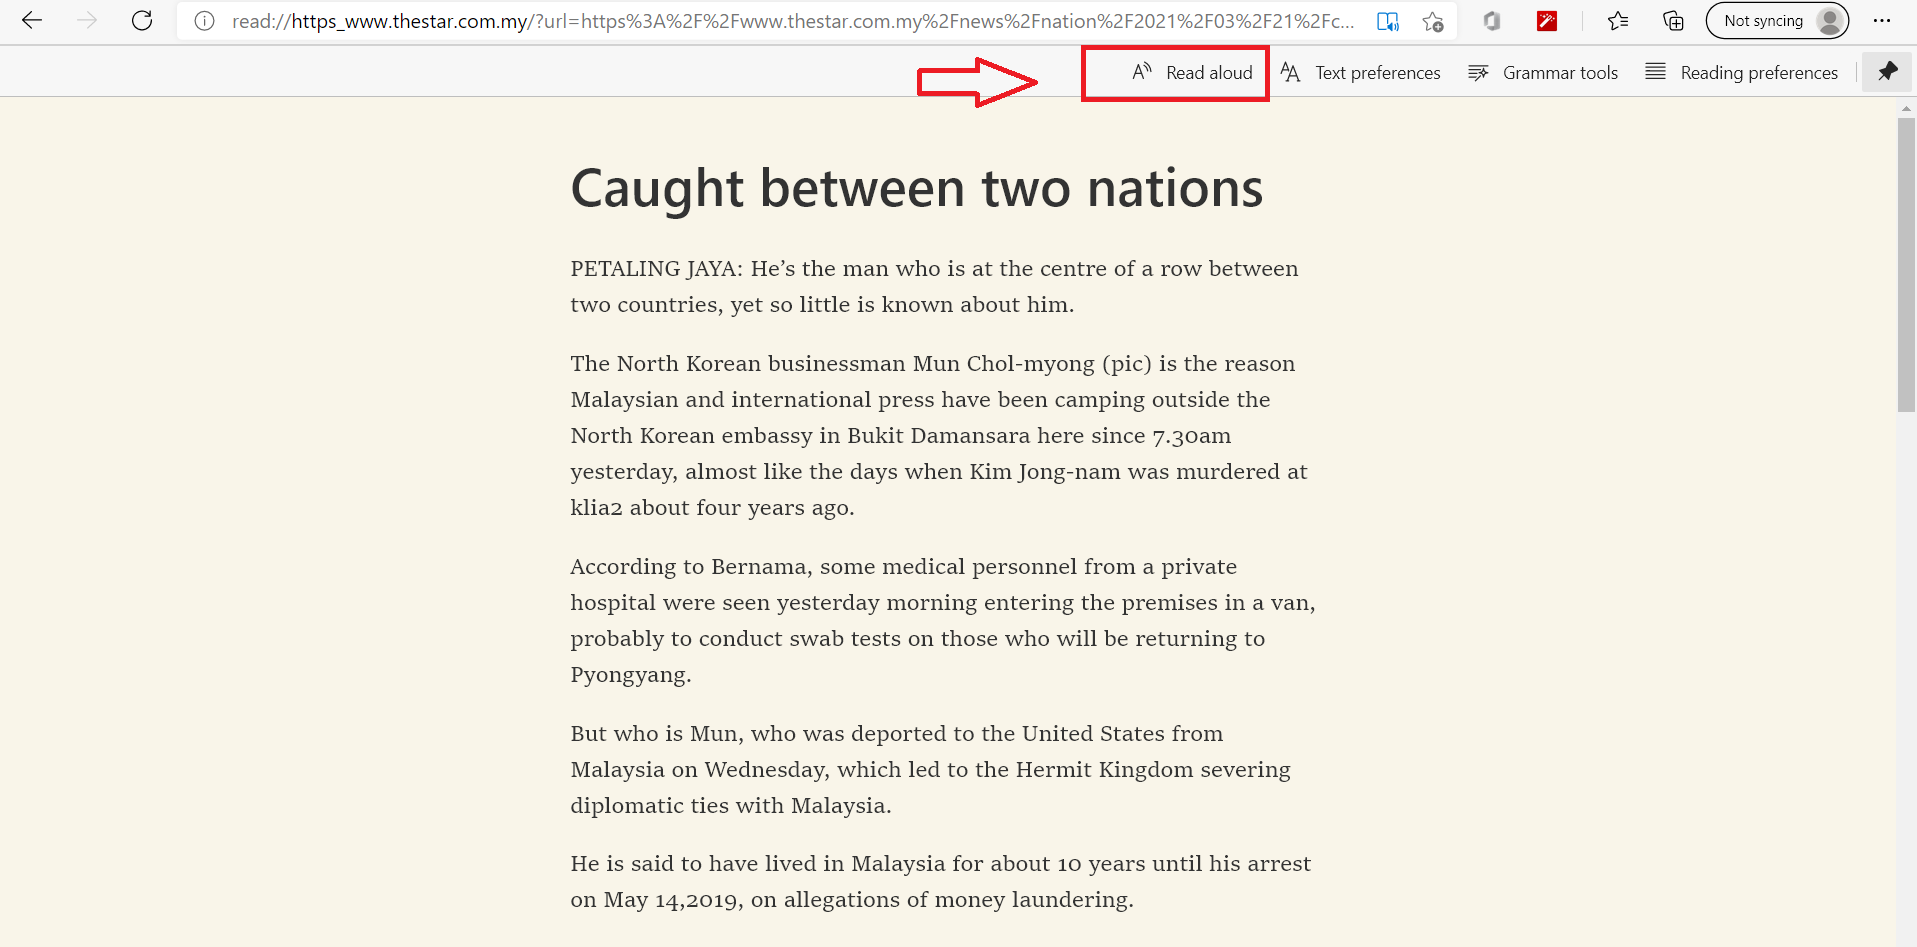Open Text preferences menu
The image size is (1917, 947).
click(1361, 73)
